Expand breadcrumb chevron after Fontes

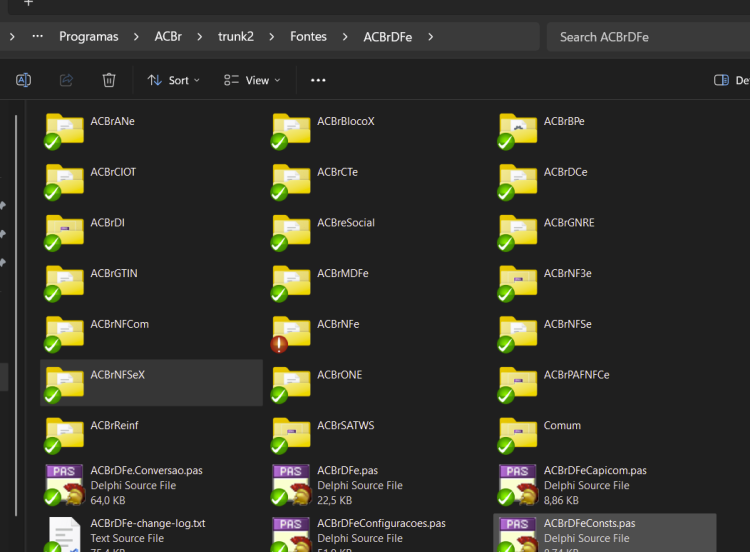[x=345, y=37]
